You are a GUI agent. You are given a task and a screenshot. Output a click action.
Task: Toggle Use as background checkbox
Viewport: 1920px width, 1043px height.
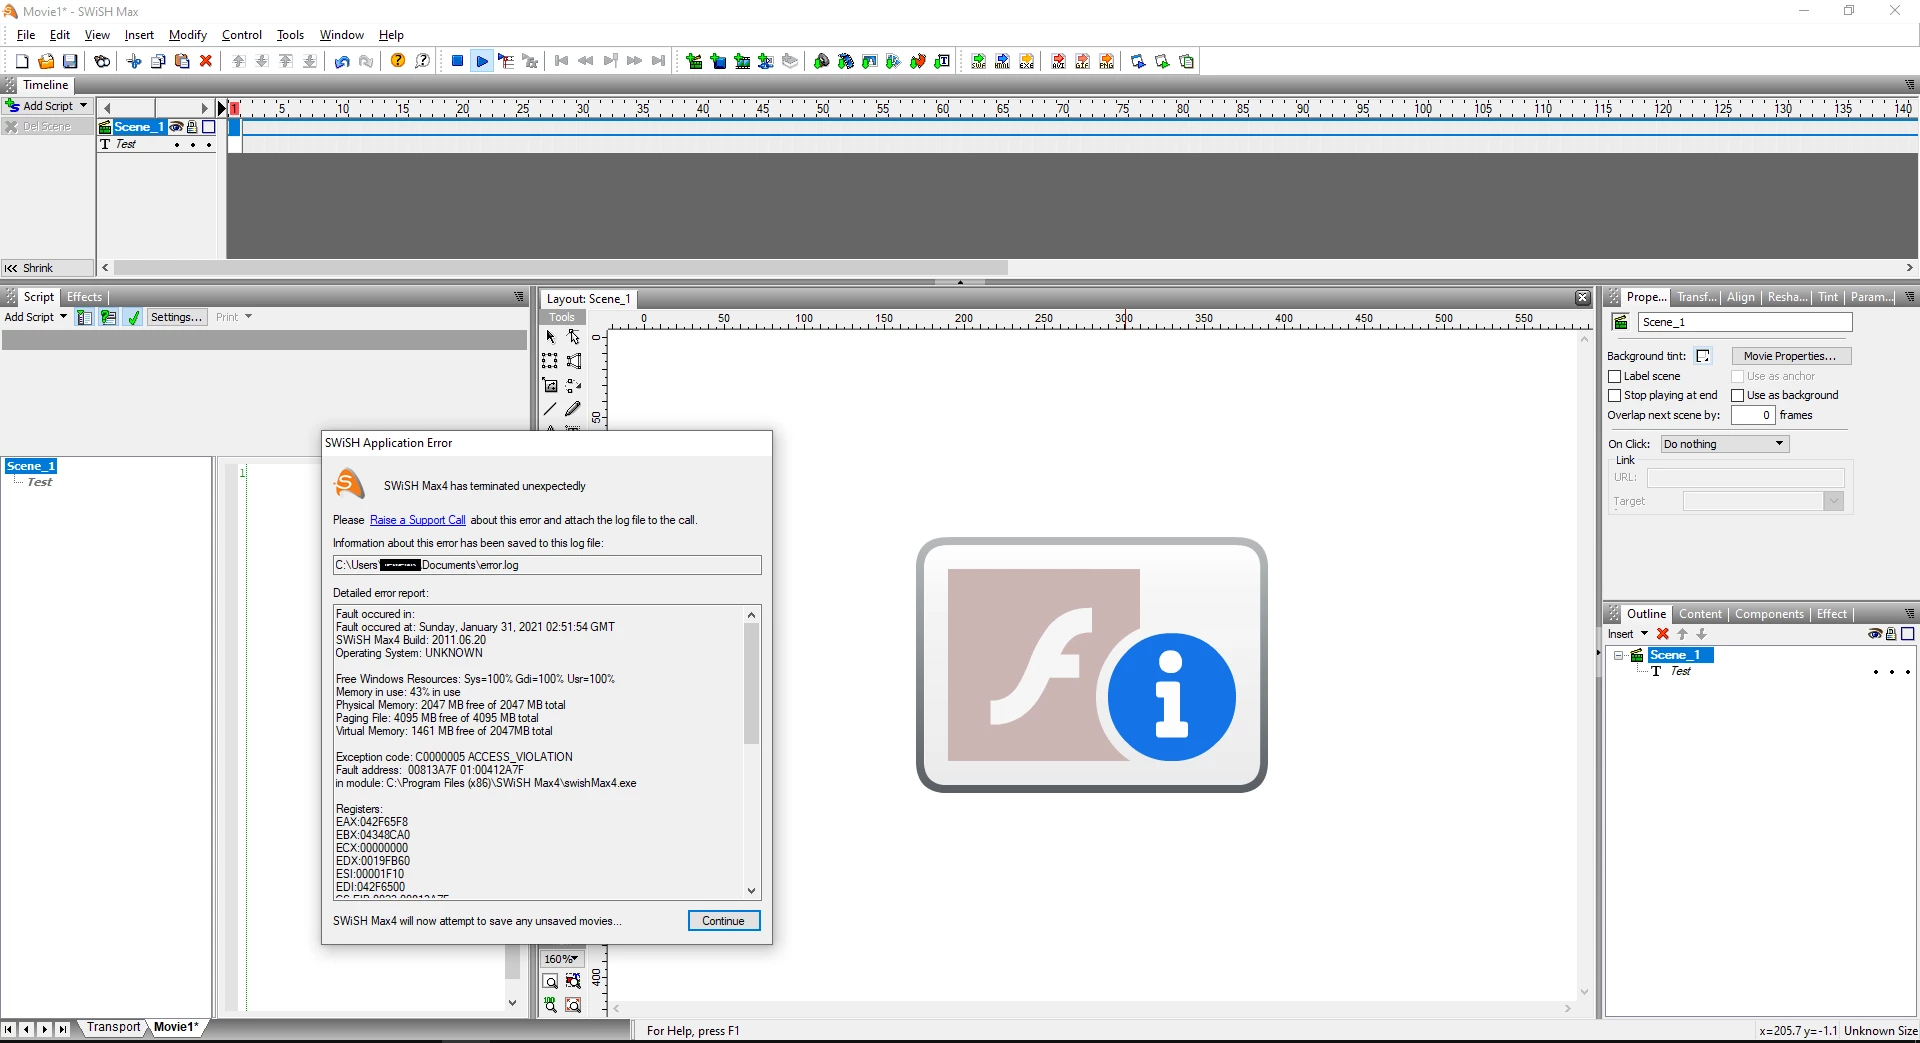(x=1738, y=396)
